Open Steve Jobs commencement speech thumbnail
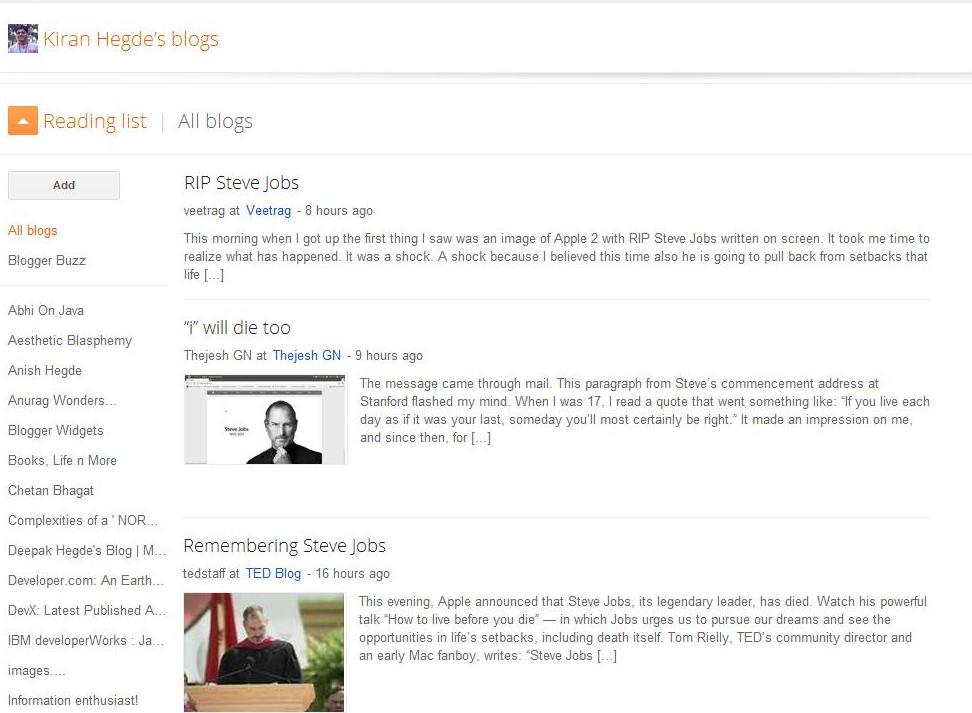Image resolution: width=972 pixels, height=713 pixels. click(264, 652)
